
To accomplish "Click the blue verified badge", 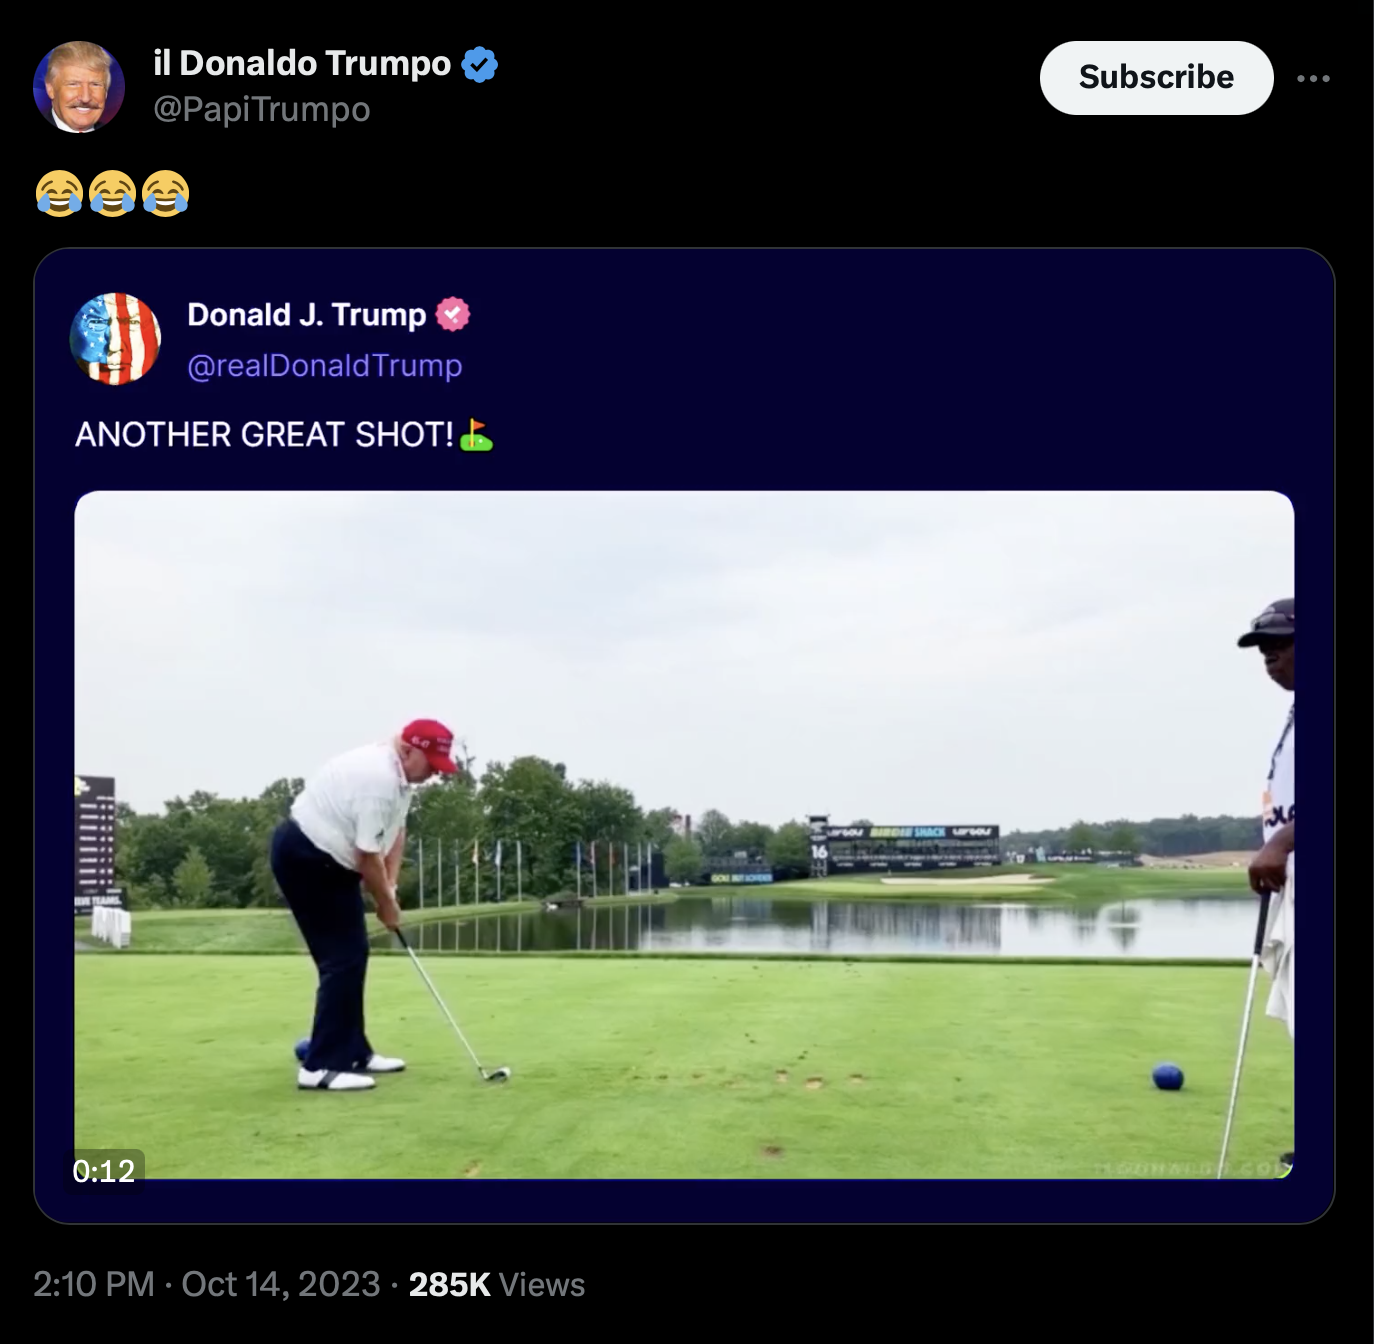I will click(480, 65).
